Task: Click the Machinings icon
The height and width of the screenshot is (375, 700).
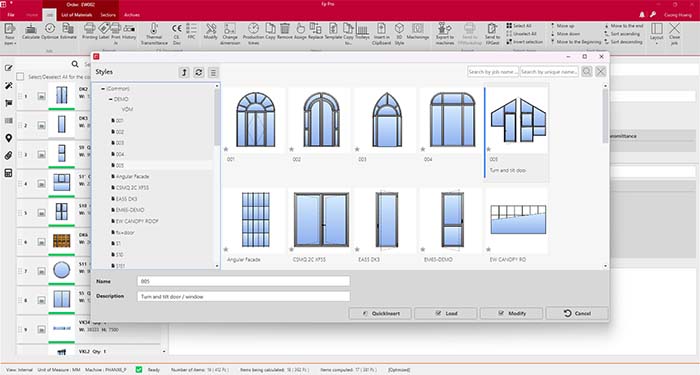Action: [418, 32]
